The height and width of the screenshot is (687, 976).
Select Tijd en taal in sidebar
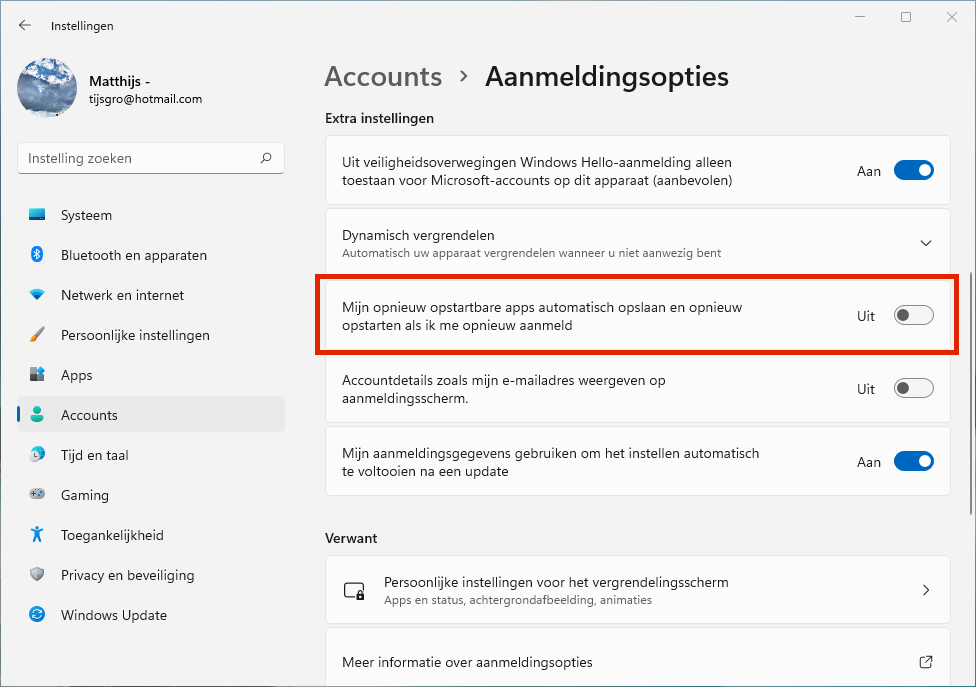[94, 455]
